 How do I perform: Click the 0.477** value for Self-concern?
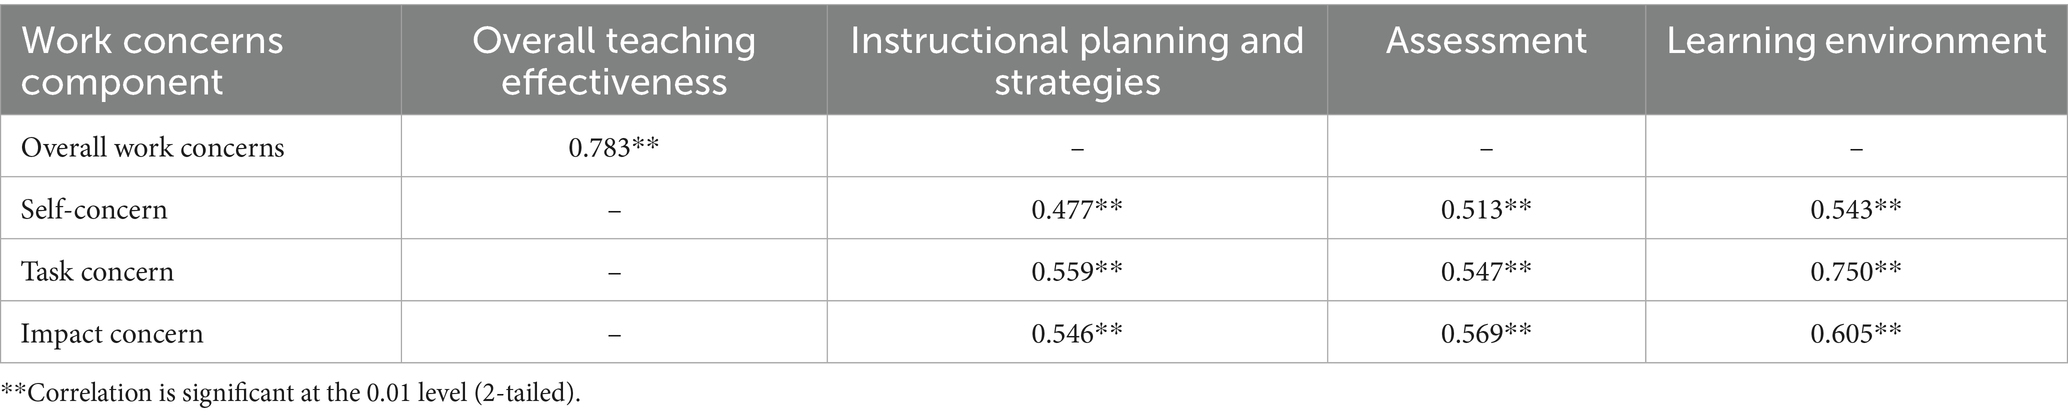[x=1077, y=209]
